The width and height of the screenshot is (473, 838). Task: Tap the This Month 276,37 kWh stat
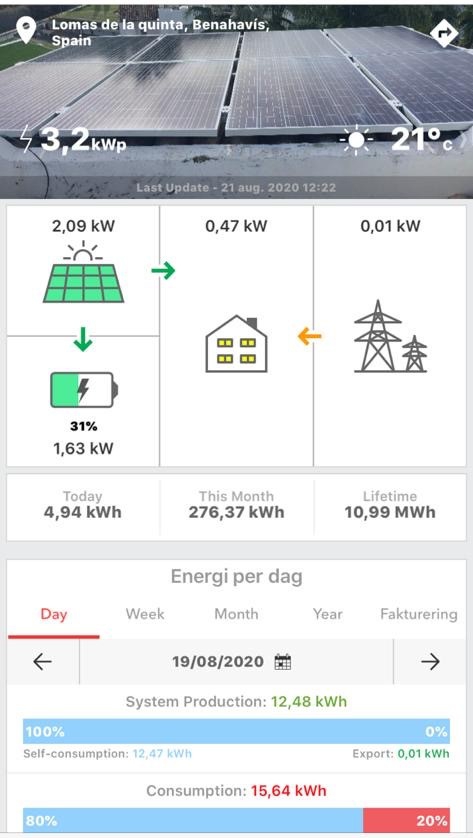coord(236,505)
